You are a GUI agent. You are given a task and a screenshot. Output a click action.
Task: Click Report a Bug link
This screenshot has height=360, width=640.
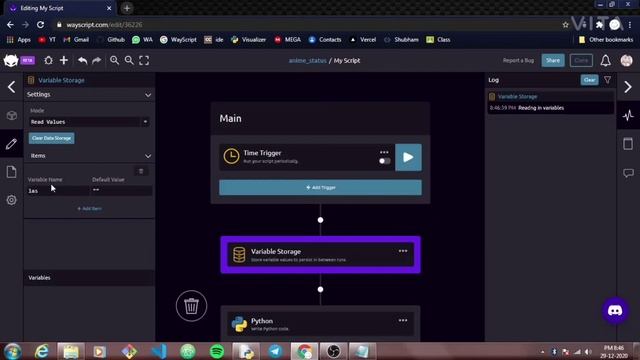pyautogui.click(x=518, y=60)
